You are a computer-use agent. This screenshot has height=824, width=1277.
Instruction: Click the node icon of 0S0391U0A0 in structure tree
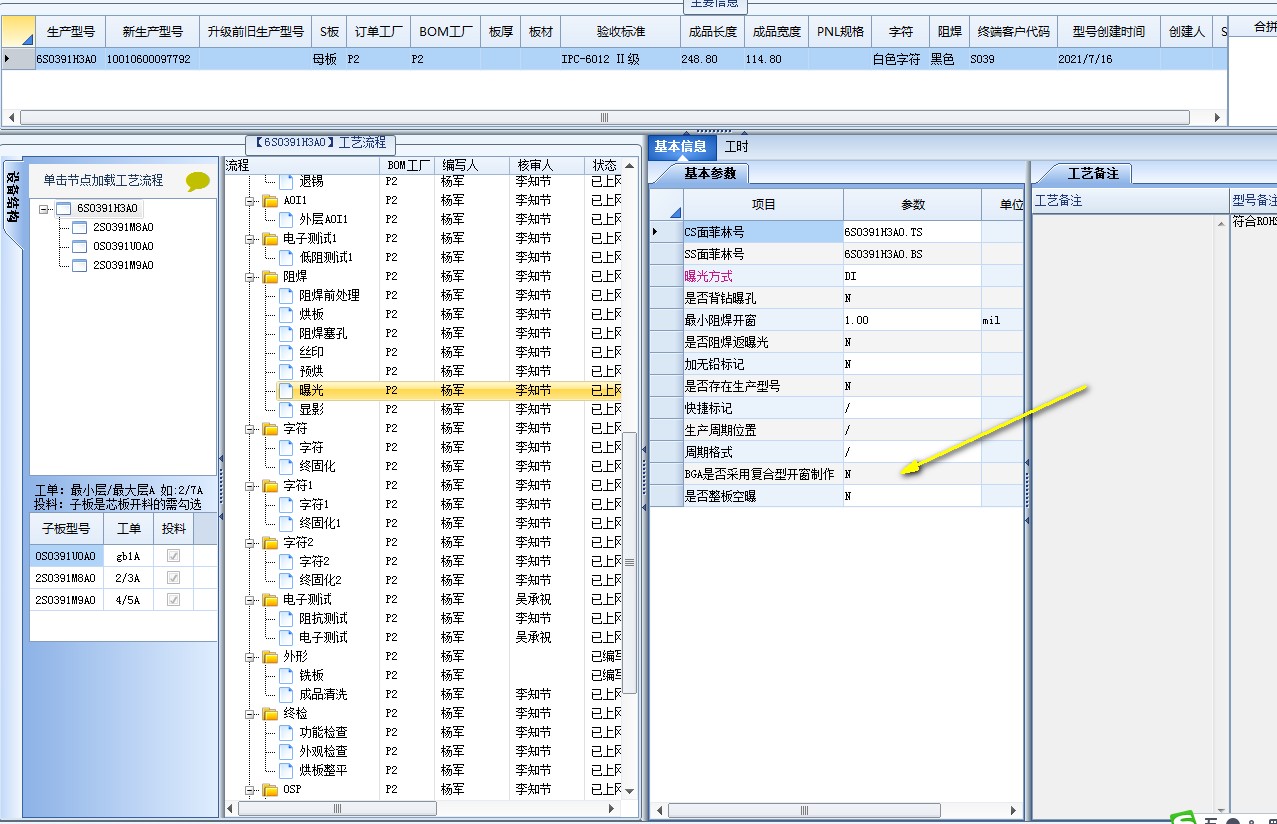point(80,246)
